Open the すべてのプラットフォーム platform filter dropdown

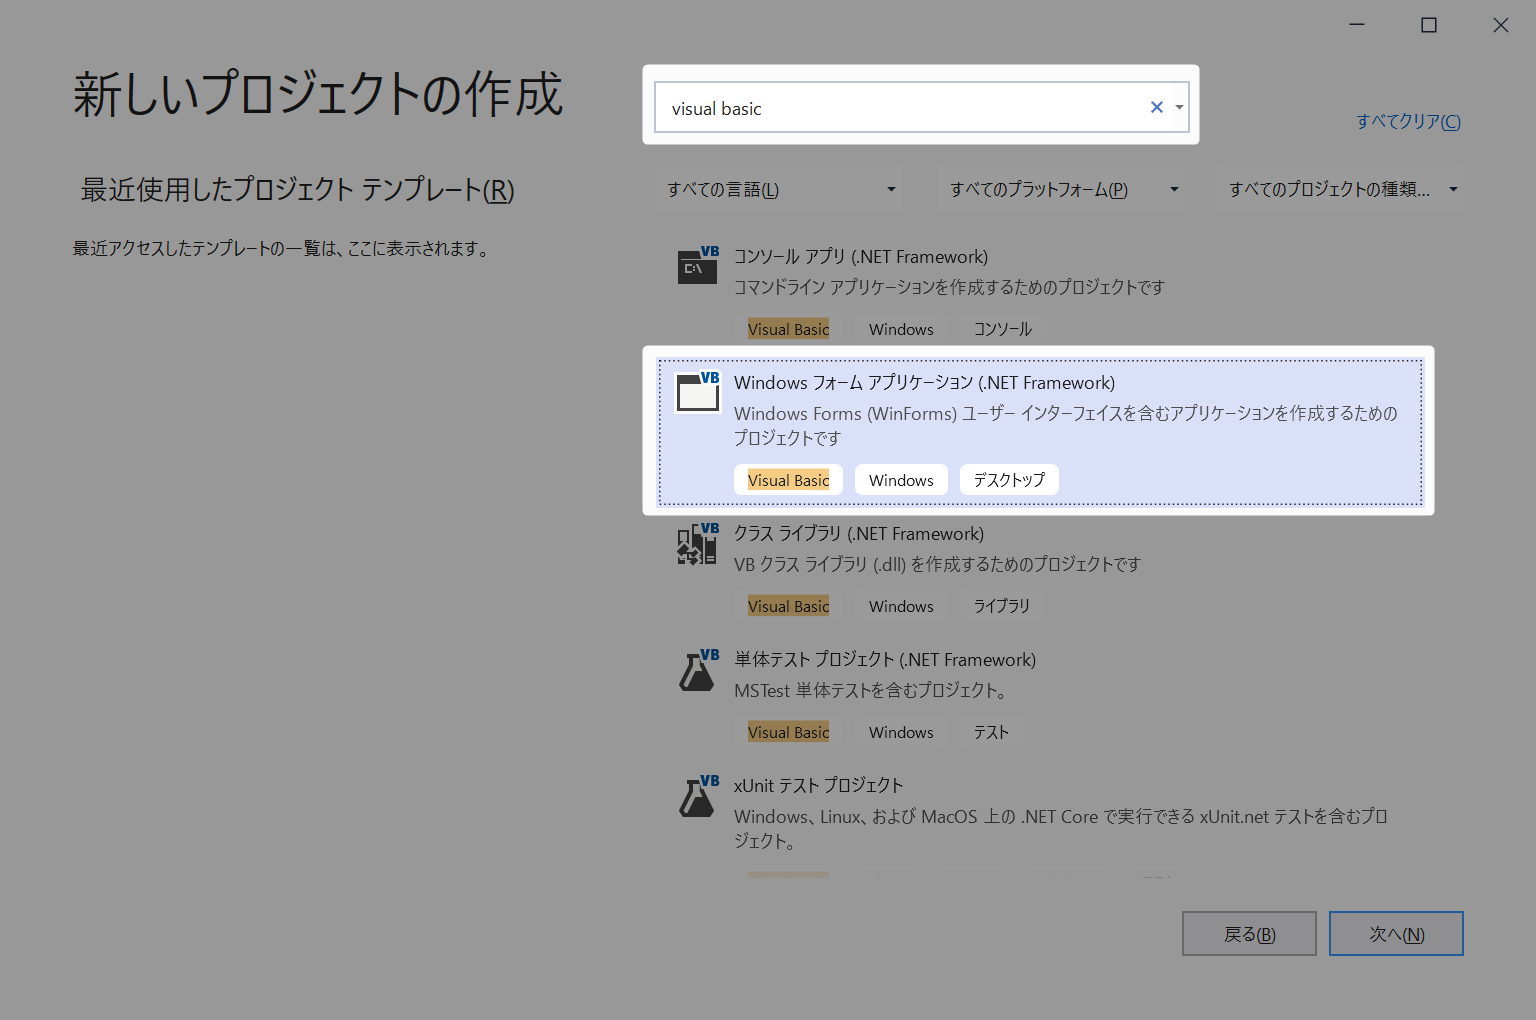[x=1064, y=189]
